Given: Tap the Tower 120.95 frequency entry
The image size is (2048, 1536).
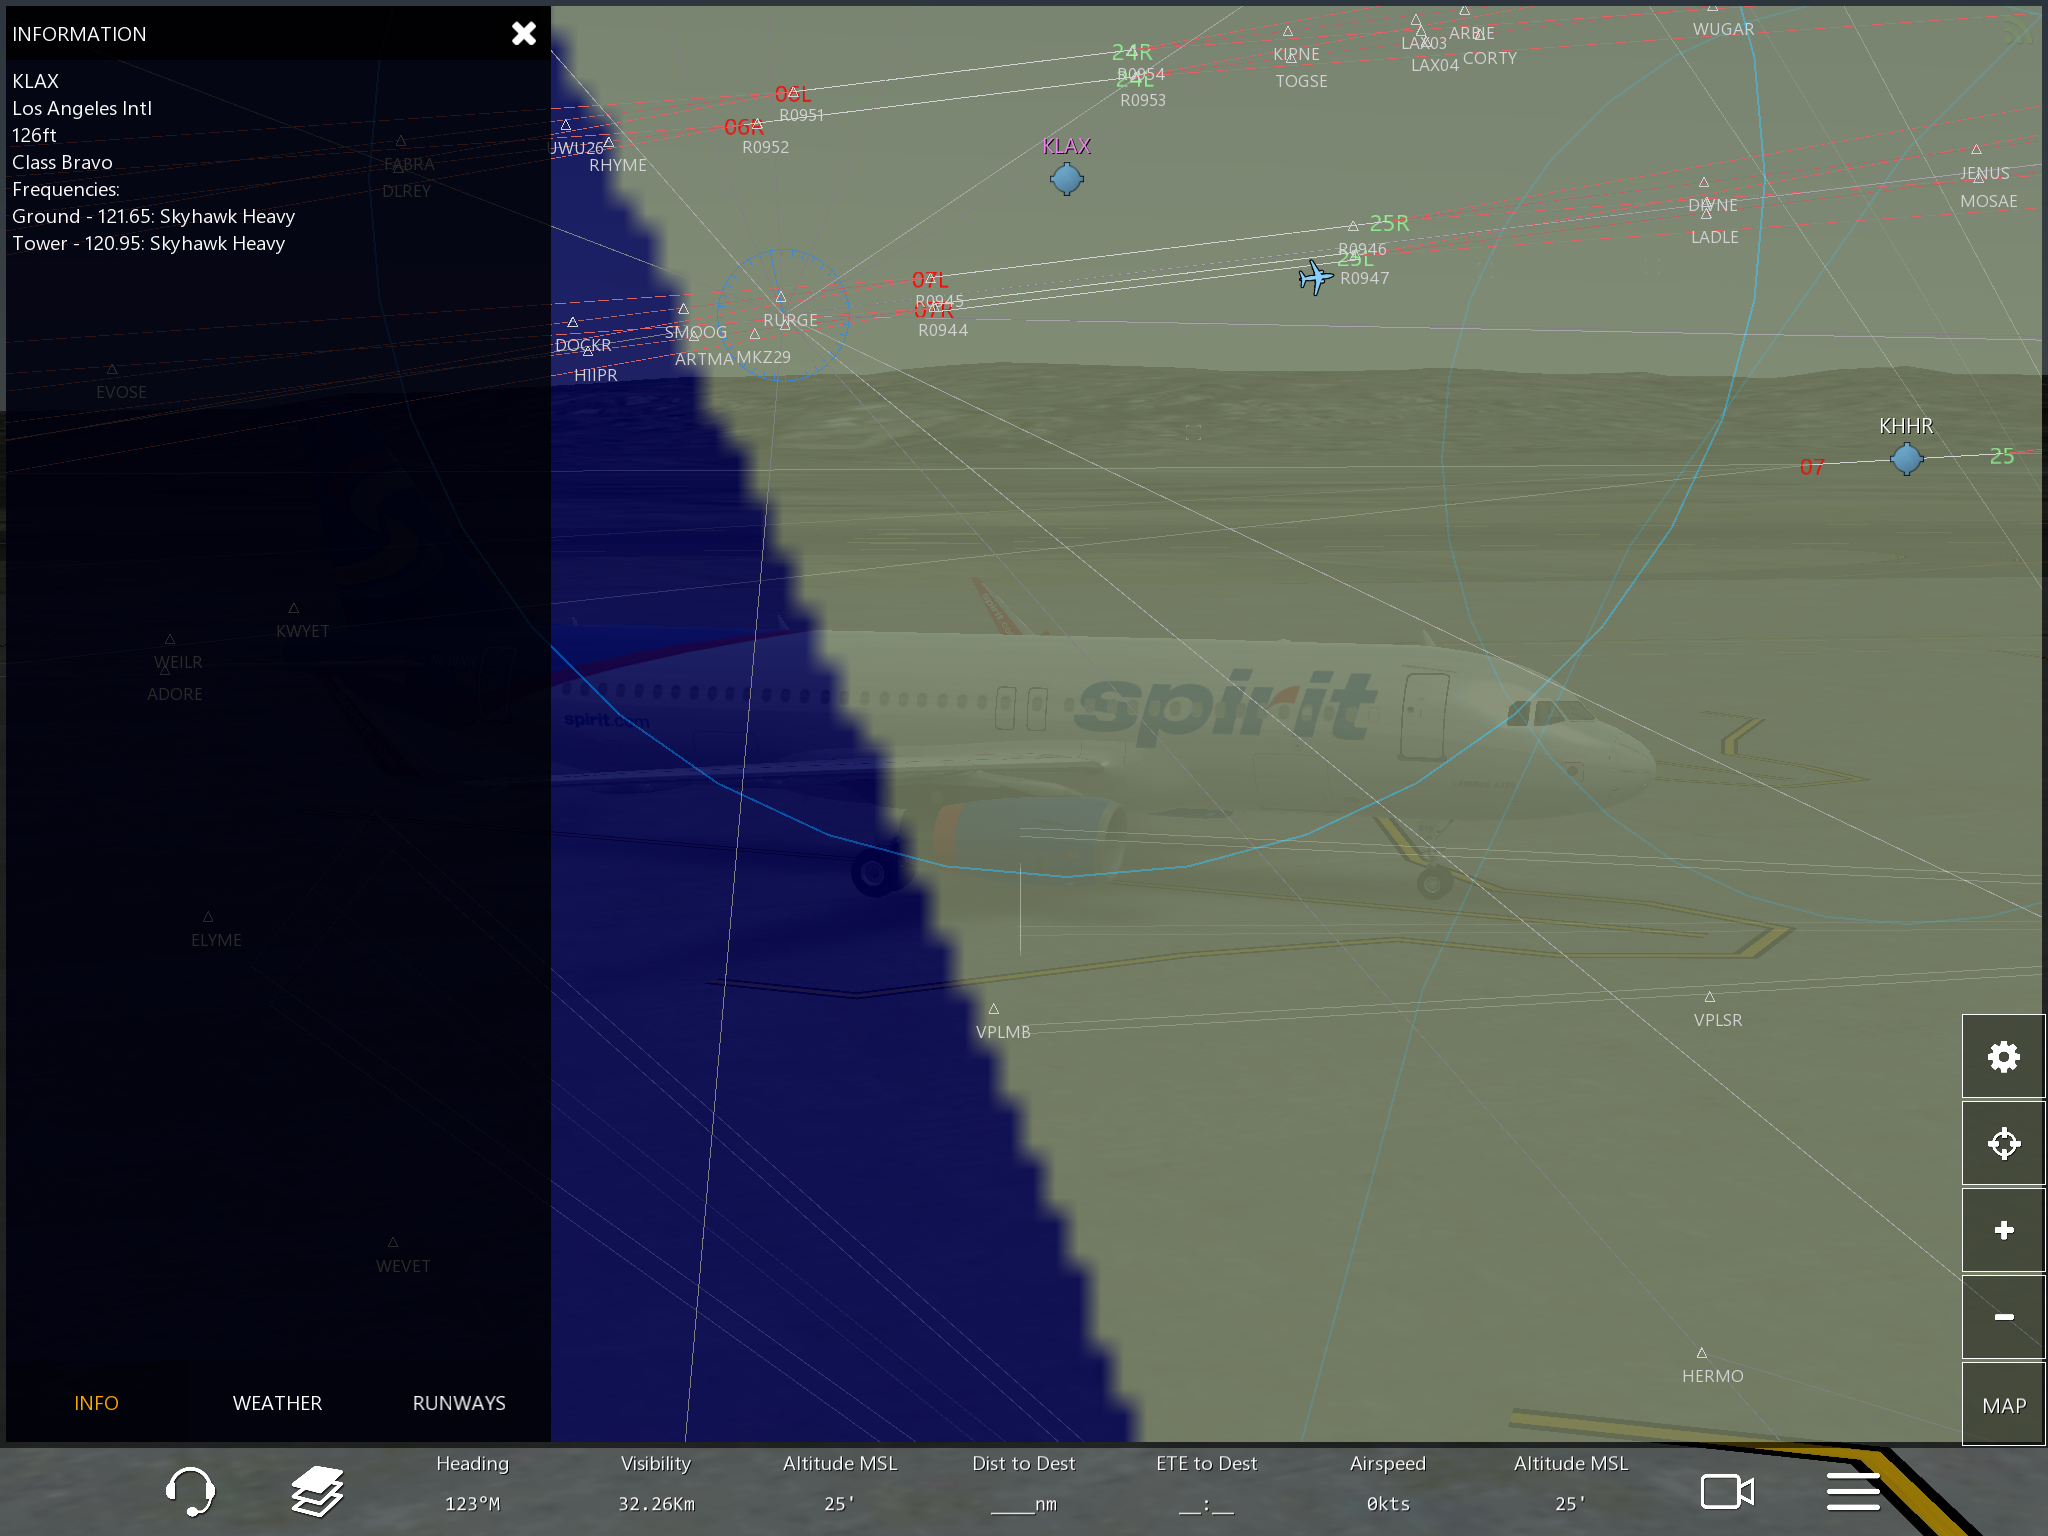Looking at the screenshot, I should (x=149, y=243).
